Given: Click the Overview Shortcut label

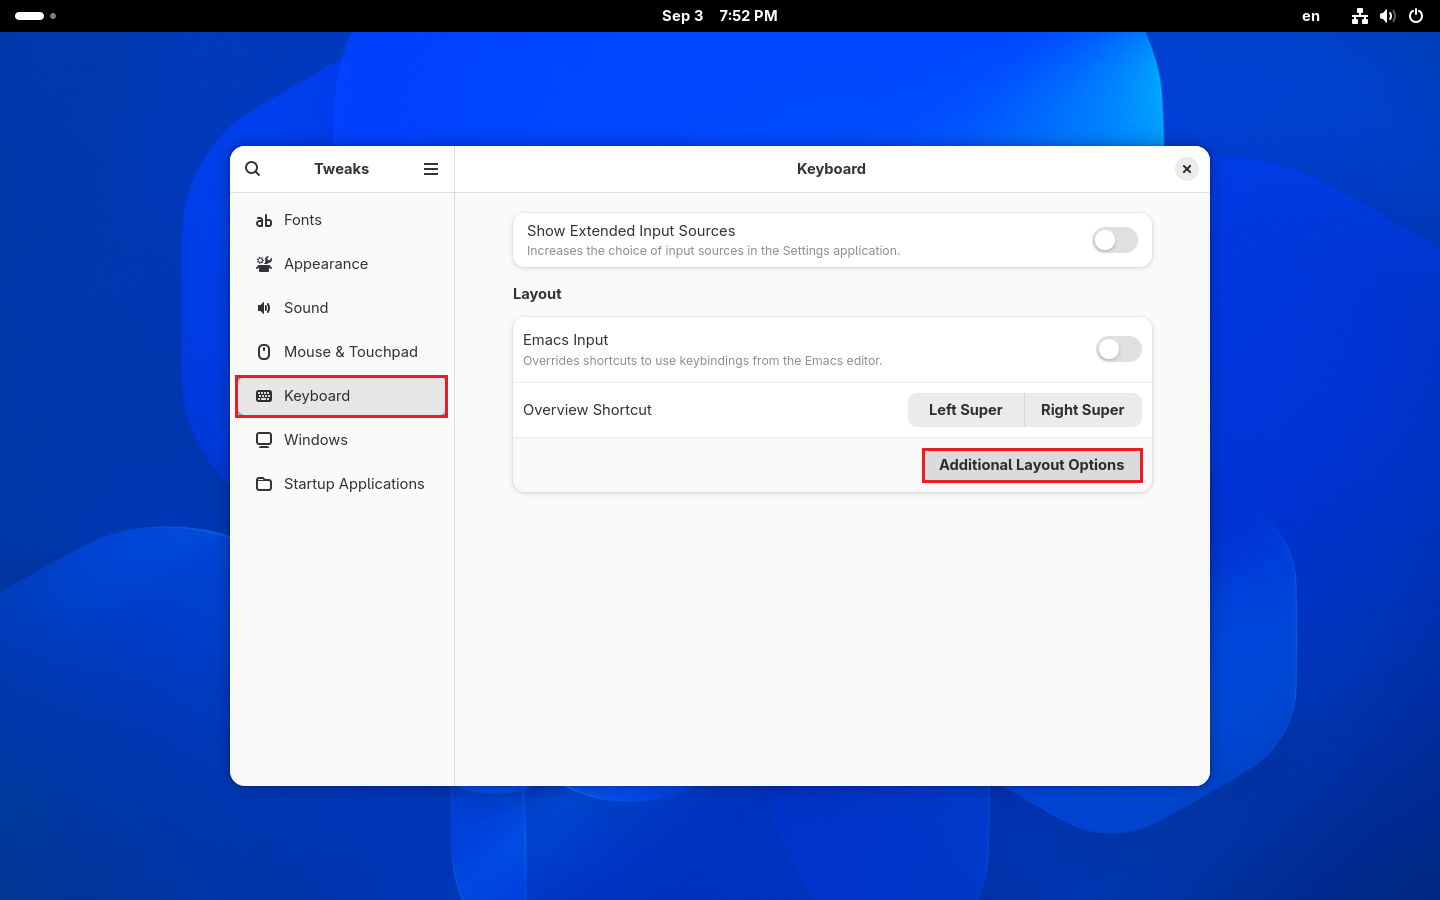Looking at the screenshot, I should tap(587, 410).
